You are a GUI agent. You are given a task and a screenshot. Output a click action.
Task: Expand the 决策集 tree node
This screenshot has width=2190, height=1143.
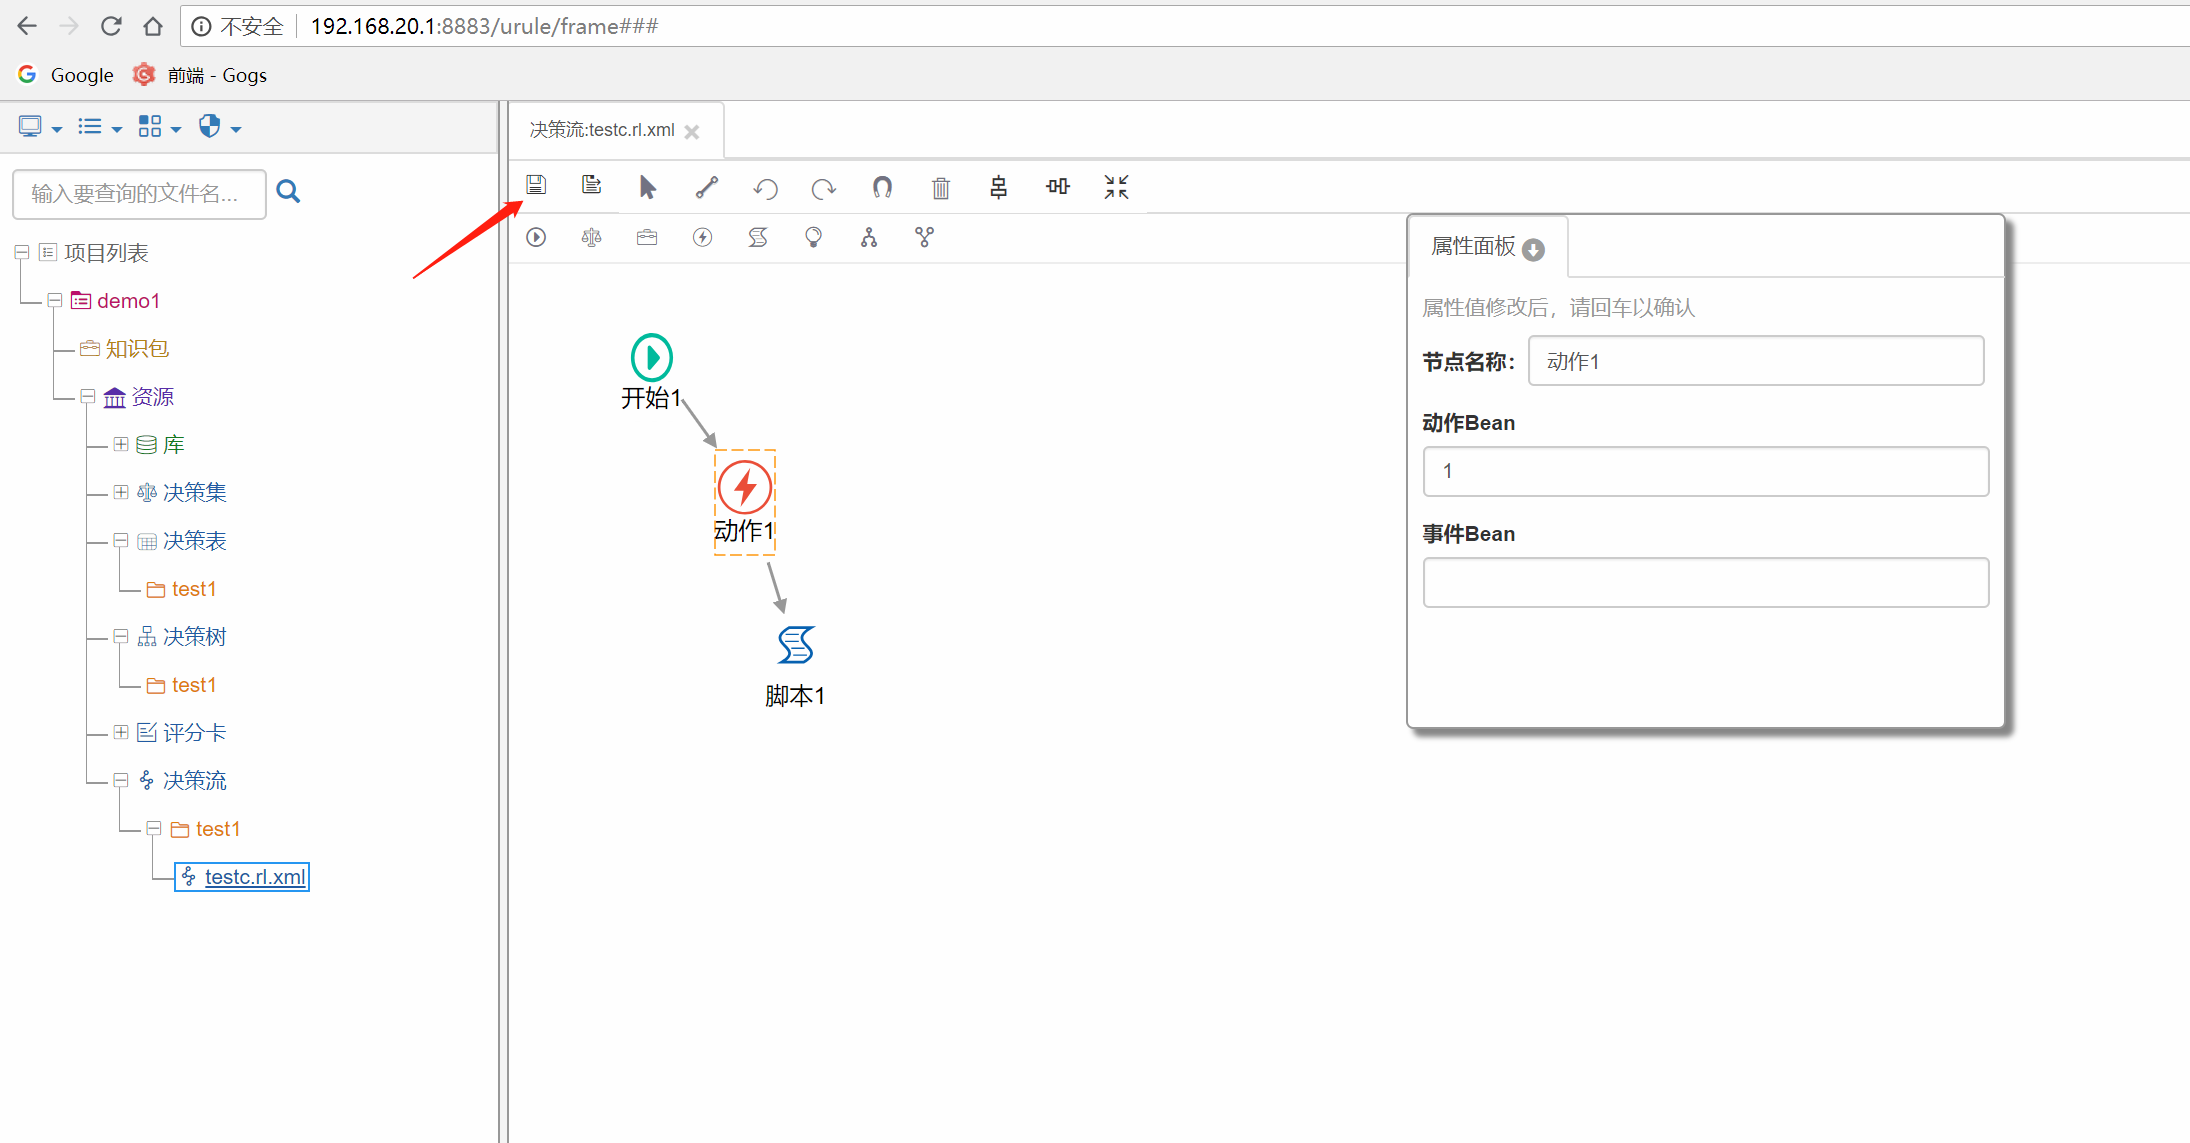click(x=121, y=492)
